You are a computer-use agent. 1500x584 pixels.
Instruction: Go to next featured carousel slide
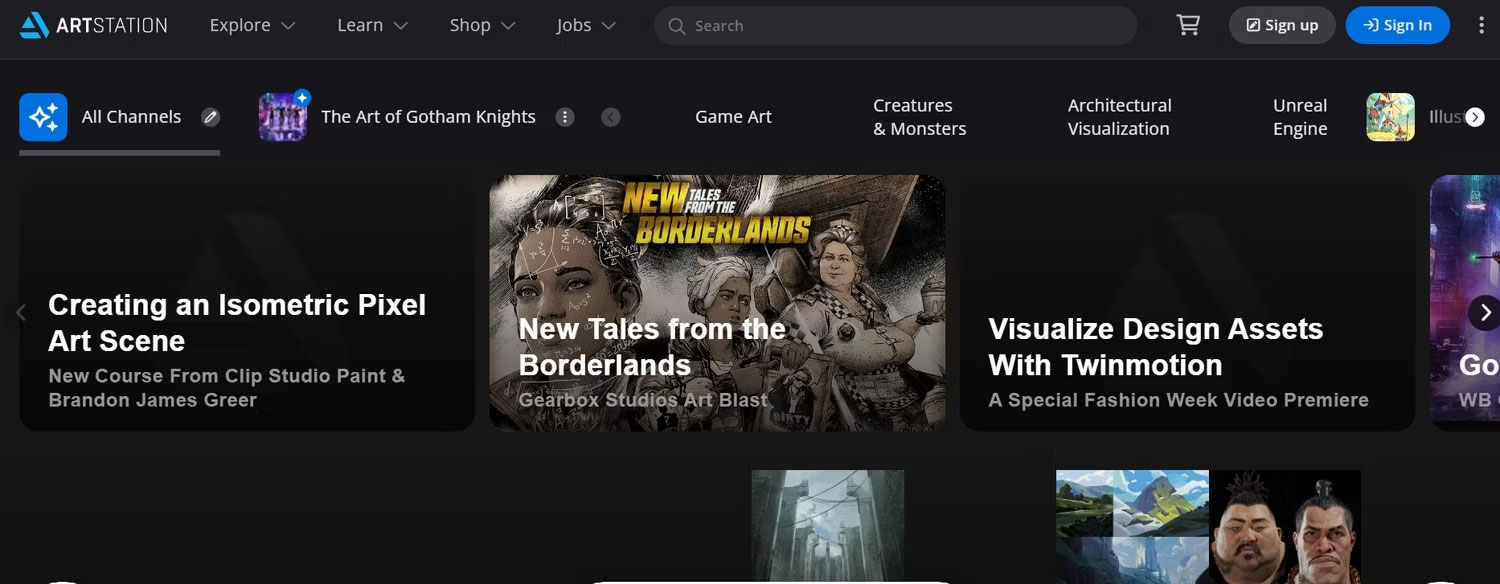click(1485, 313)
